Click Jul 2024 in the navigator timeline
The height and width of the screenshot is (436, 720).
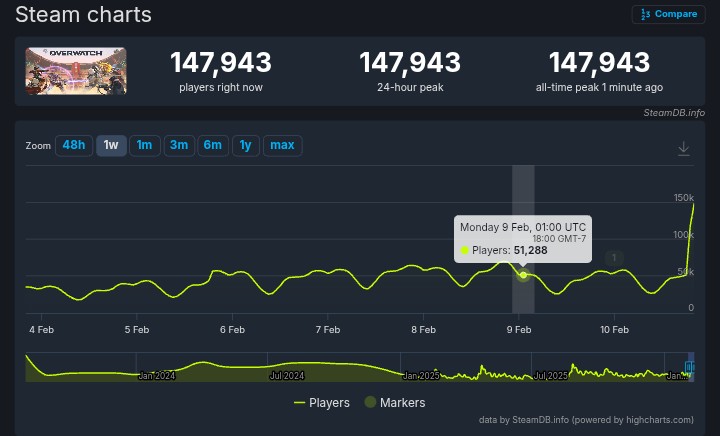click(287, 375)
